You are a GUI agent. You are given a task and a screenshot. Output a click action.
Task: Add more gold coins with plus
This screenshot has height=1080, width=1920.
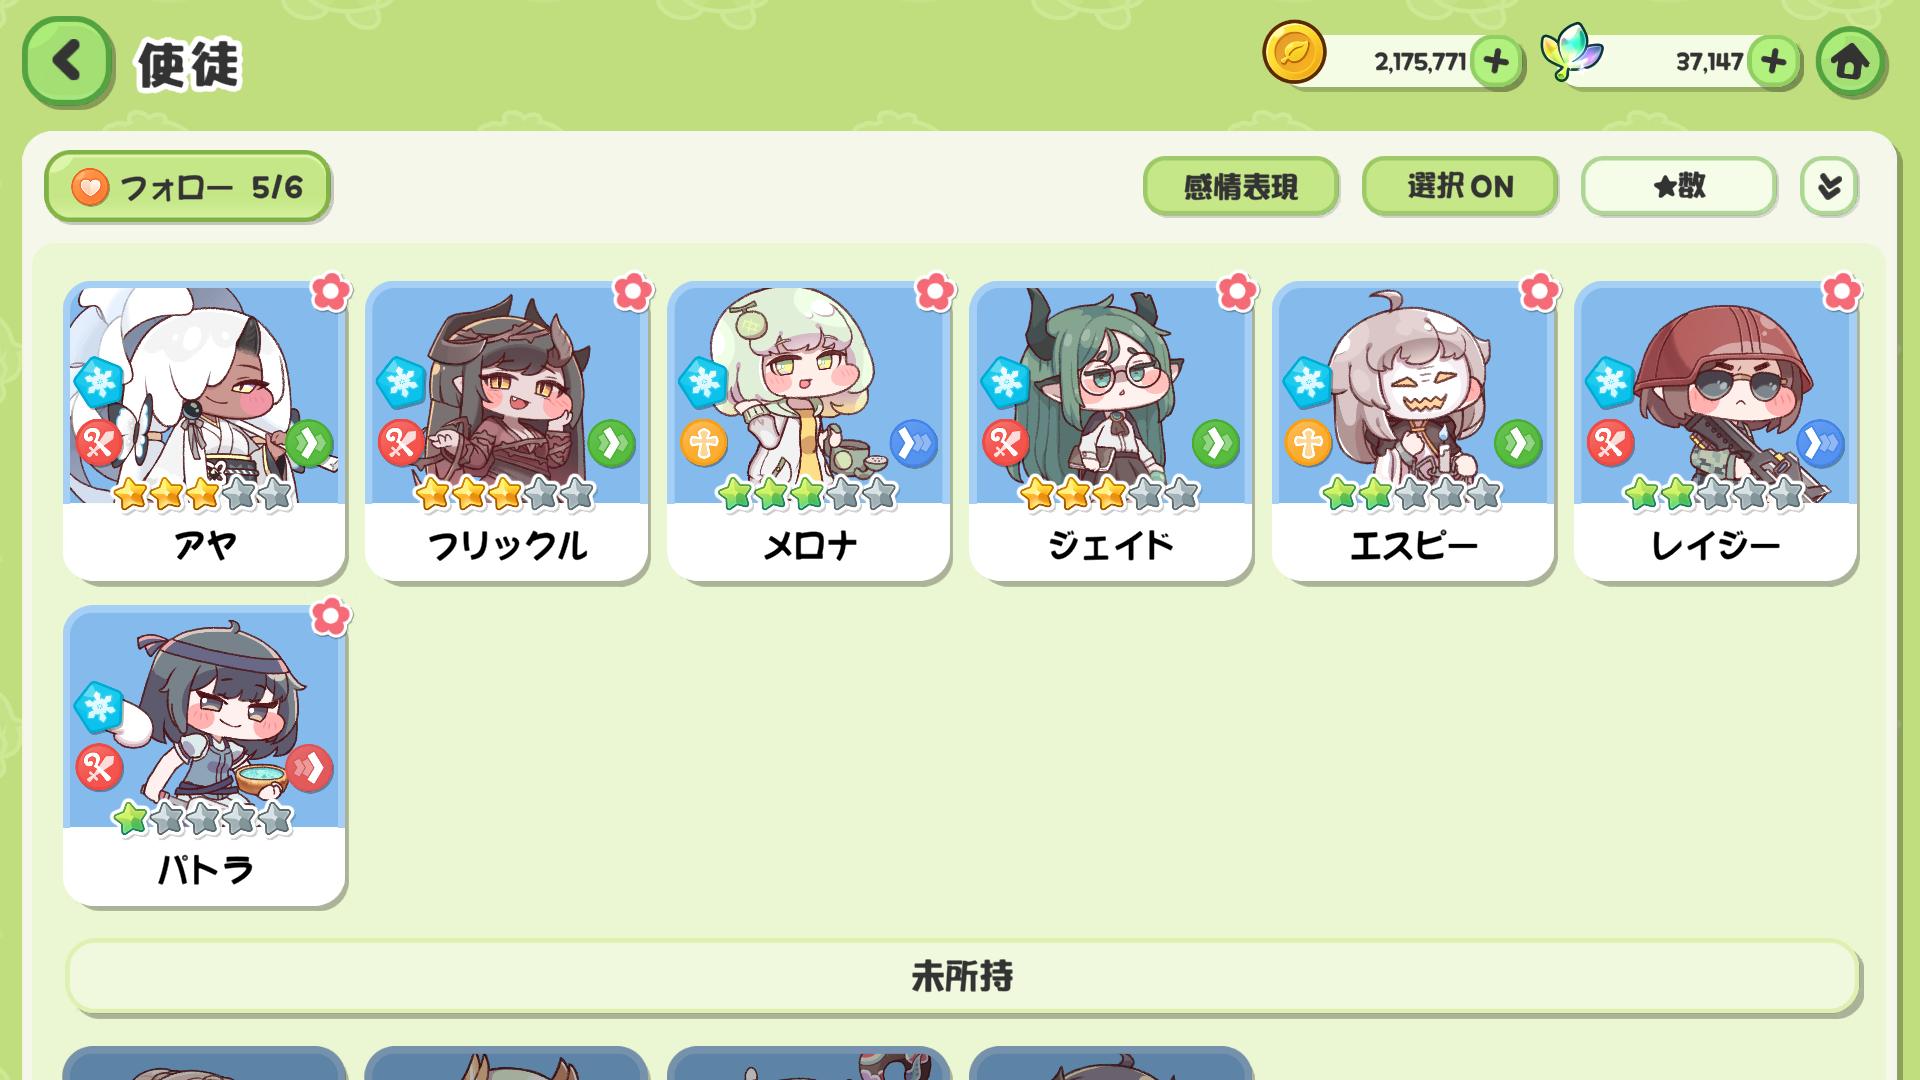point(1496,62)
